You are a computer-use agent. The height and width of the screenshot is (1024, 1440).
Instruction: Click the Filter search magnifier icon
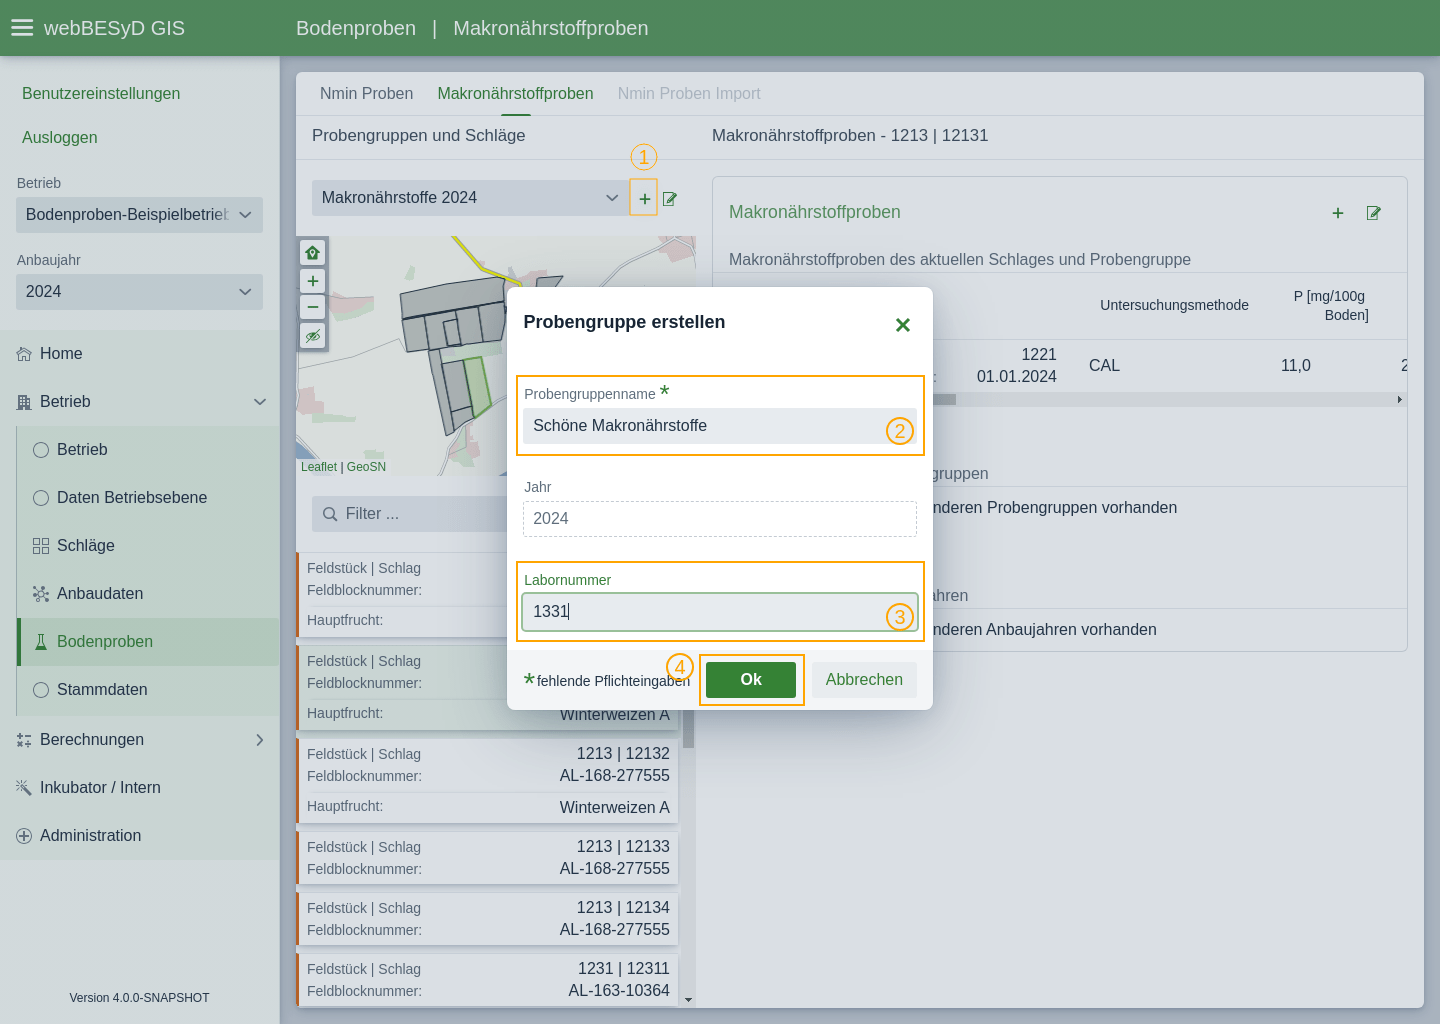click(330, 514)
